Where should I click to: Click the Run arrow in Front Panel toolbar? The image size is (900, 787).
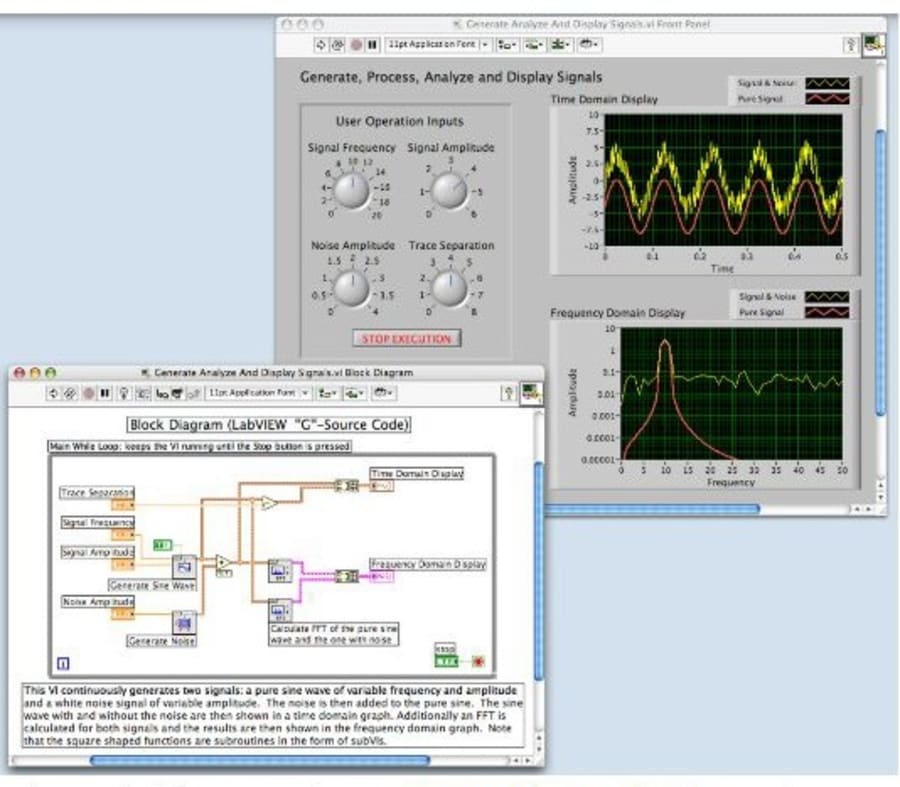pyautogui.click(x=321, y=44)
